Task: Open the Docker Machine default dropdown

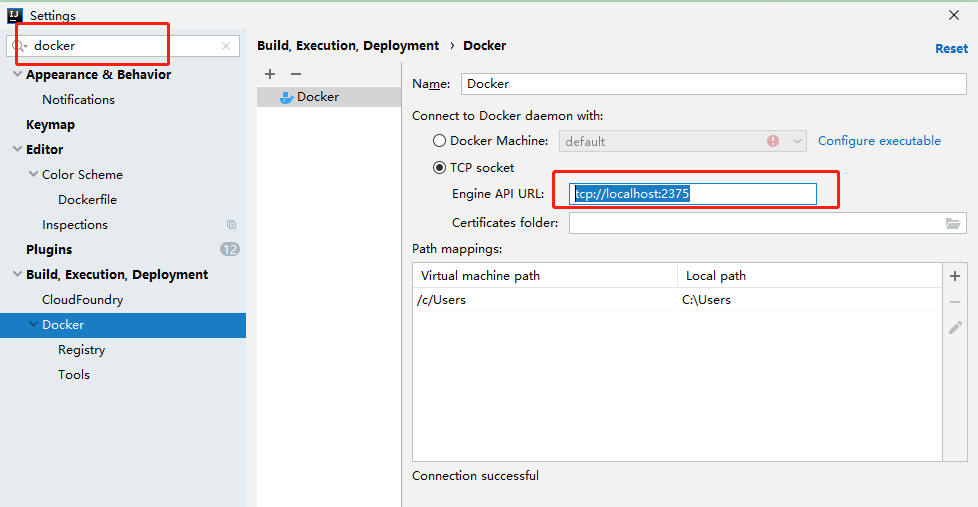Action: (x=797, y=142)
